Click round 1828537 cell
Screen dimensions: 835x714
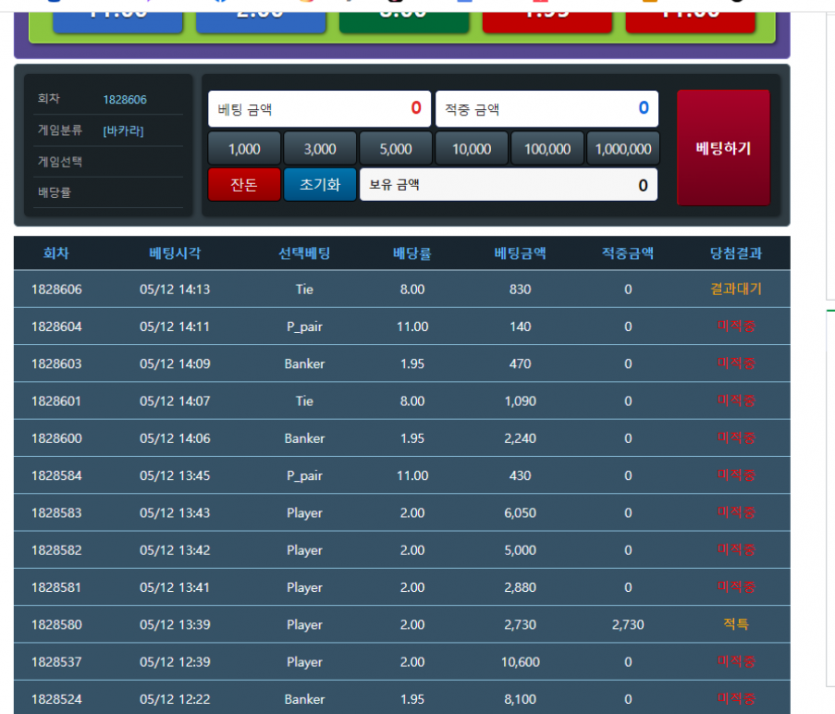pyautogui.click(x=56, y=662)
